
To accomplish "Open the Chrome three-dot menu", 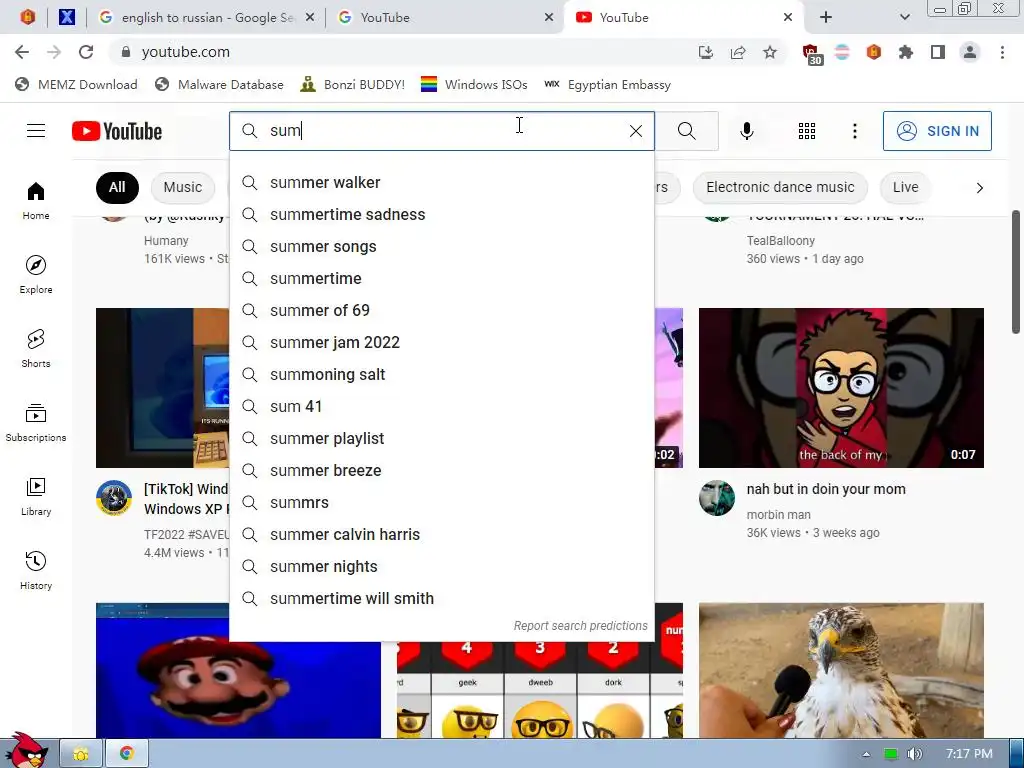I will [x=1002, y=52].
